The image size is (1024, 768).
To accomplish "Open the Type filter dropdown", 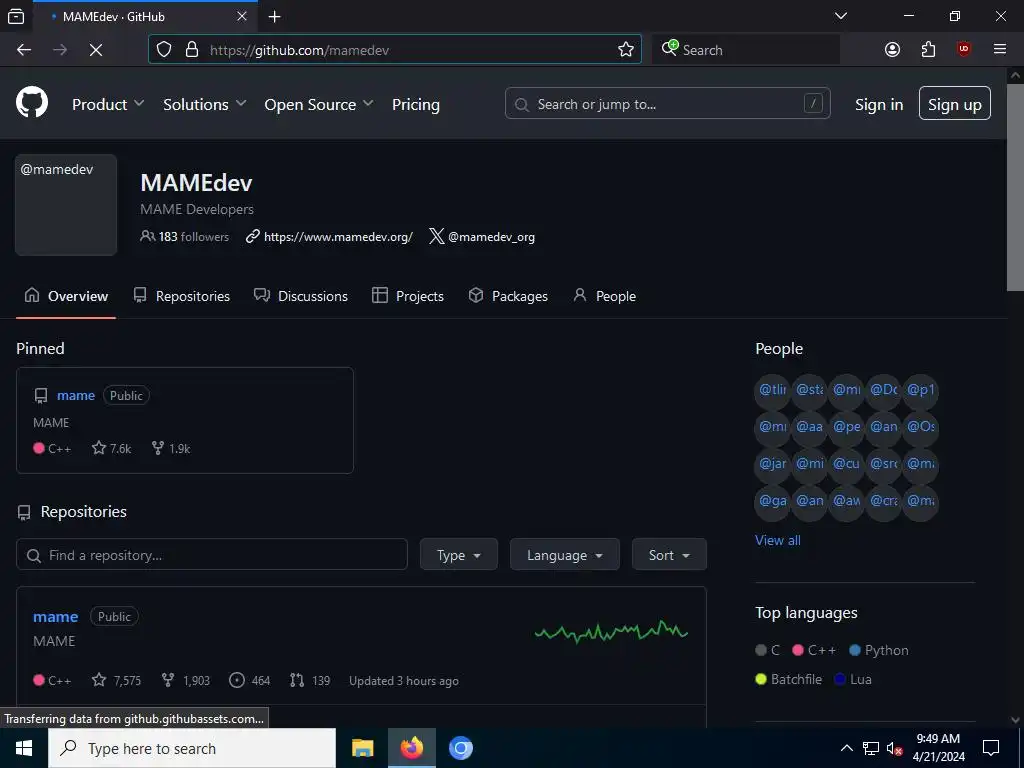I will tap(458, 555).
